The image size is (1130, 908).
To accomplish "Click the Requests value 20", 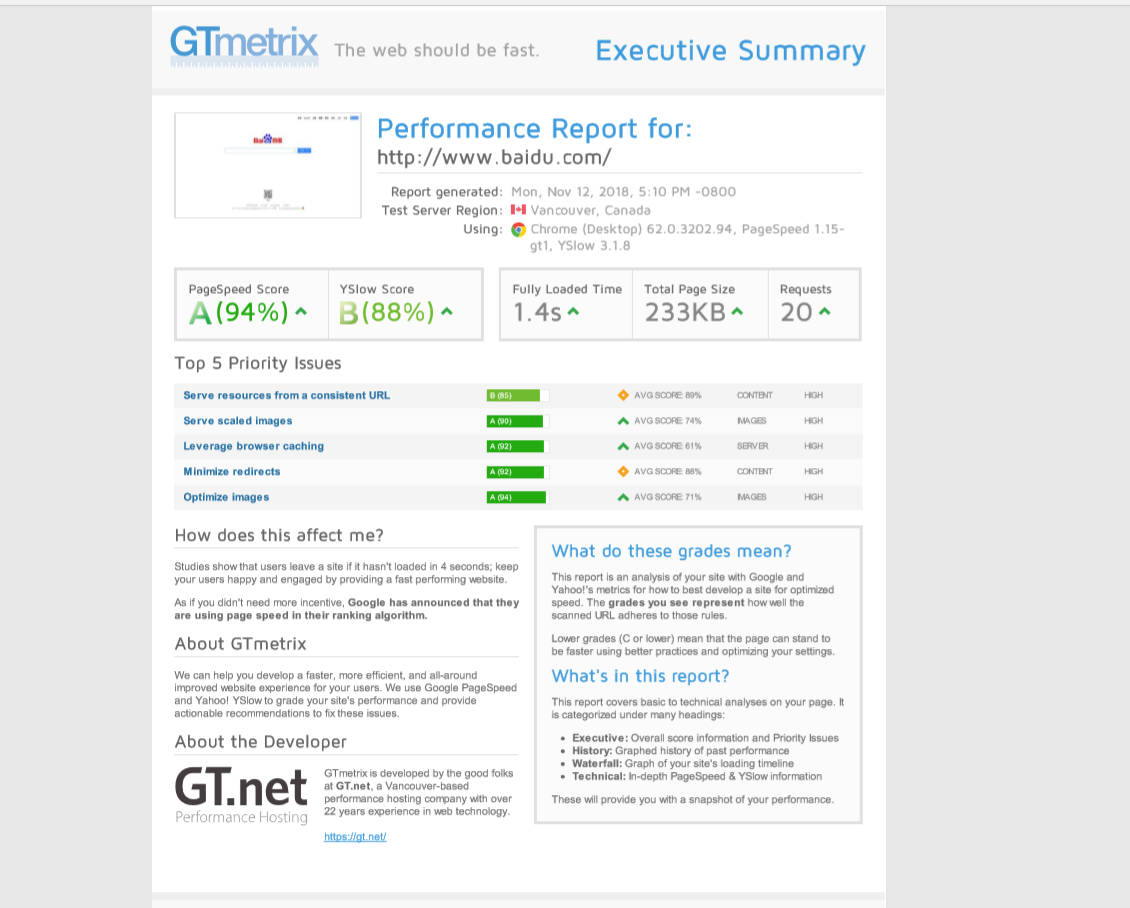I will (x=796, y=312).
